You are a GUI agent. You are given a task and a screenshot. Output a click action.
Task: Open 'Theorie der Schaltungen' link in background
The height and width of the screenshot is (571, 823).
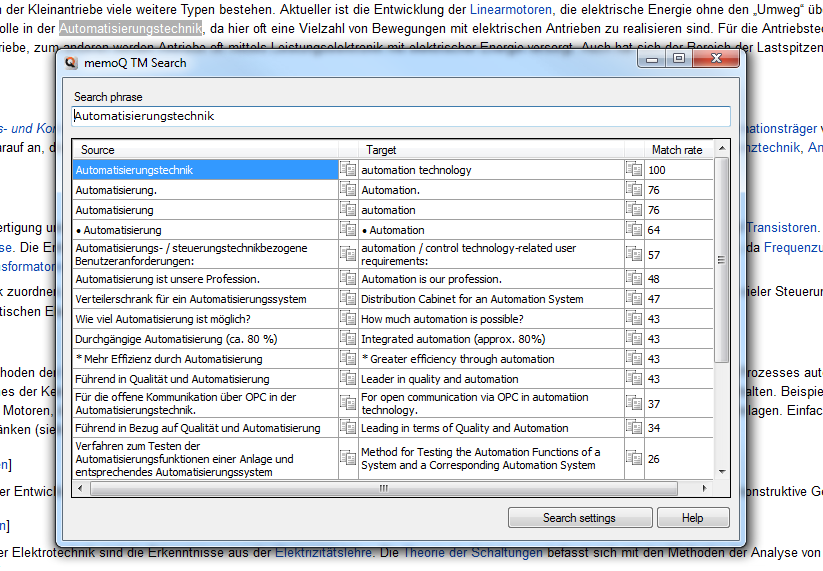pos(473,552)
